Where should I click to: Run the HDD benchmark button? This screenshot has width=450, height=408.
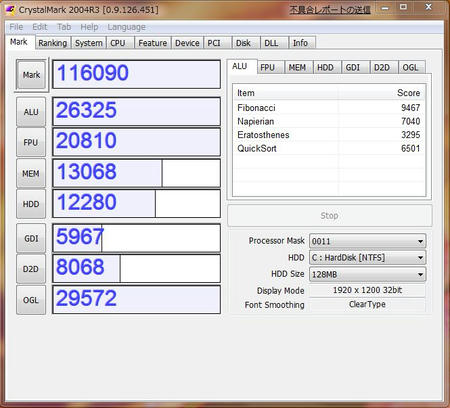[x=31, y=204]
